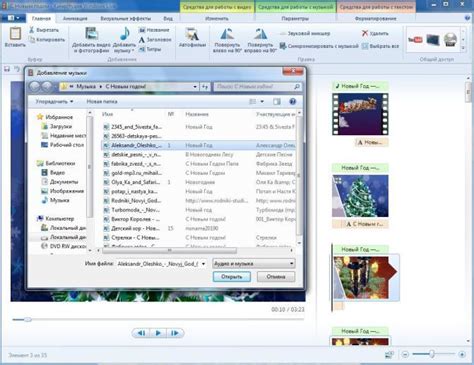This screenshot has height=365, width=474.
Task: Click the Вырезать cut icon
Action: tap(32, 30)
